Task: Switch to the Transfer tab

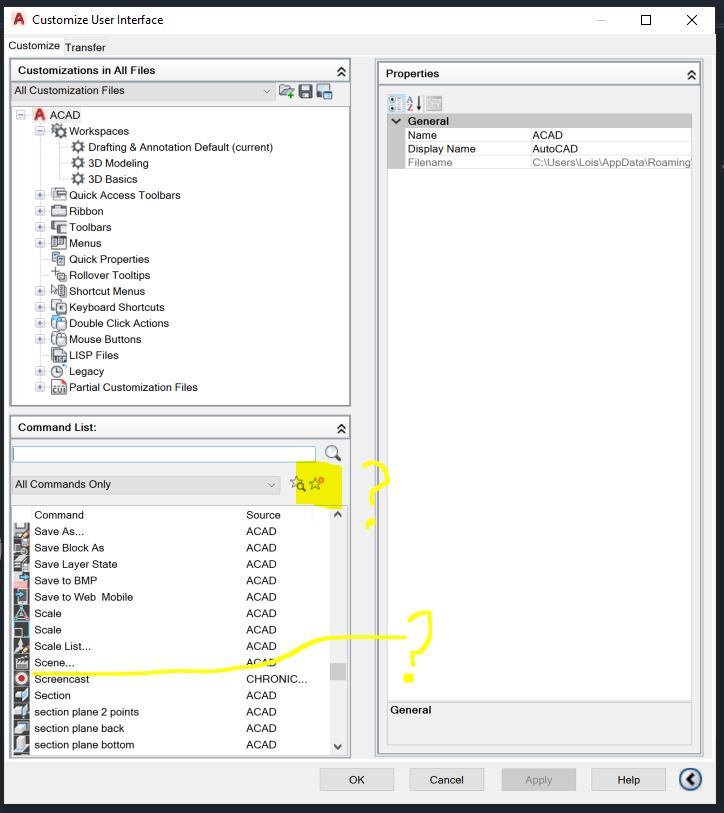Action: tap(85, 47)
